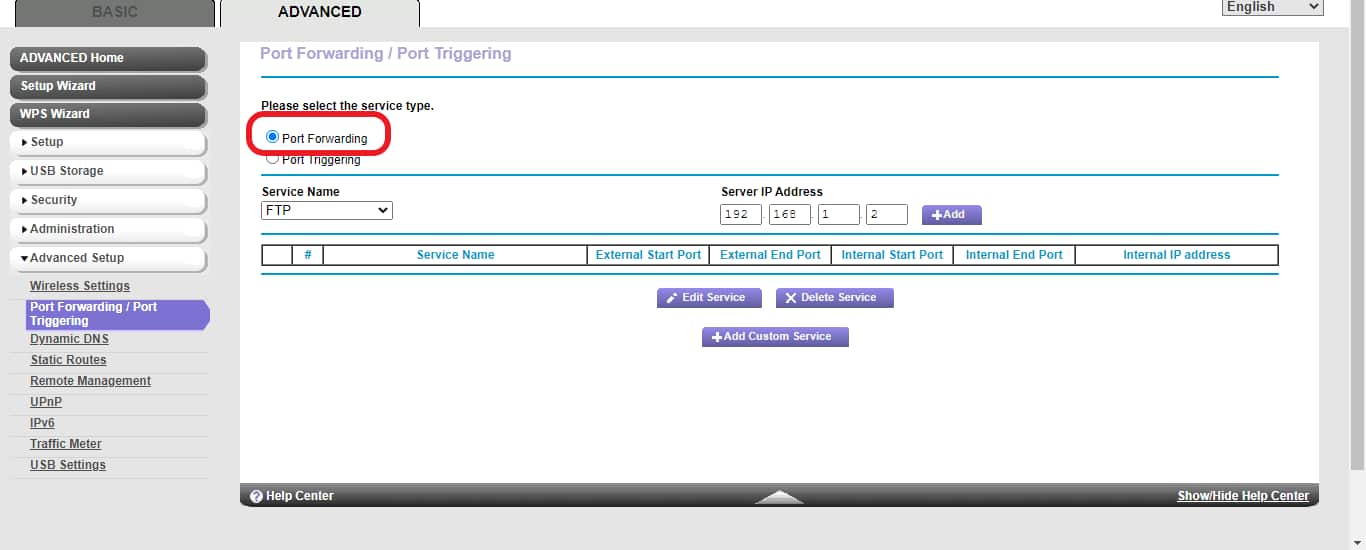The image size is (1366, 550).
Task: Expand the Security section
Action: pyautogui.click(x=108, y=200)
